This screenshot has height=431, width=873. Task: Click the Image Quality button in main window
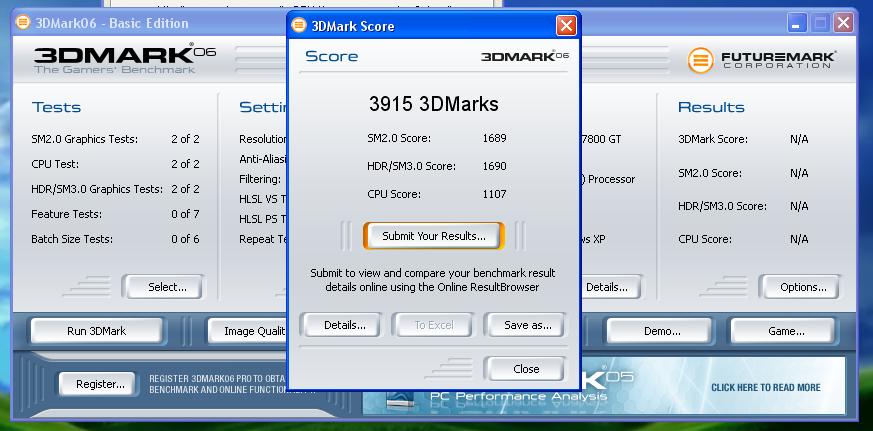point(248,331)
